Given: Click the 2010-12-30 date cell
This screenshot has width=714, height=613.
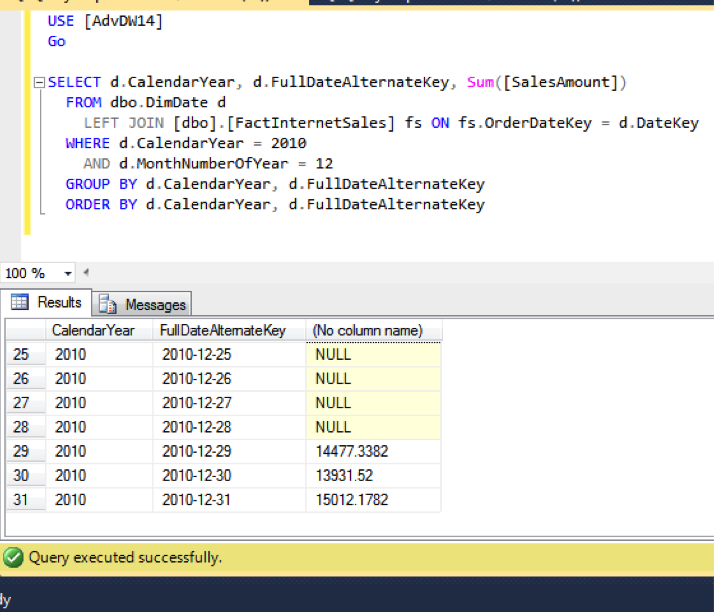Looking at the screenshot, I should pyautogui.click(x=229, y=475).
